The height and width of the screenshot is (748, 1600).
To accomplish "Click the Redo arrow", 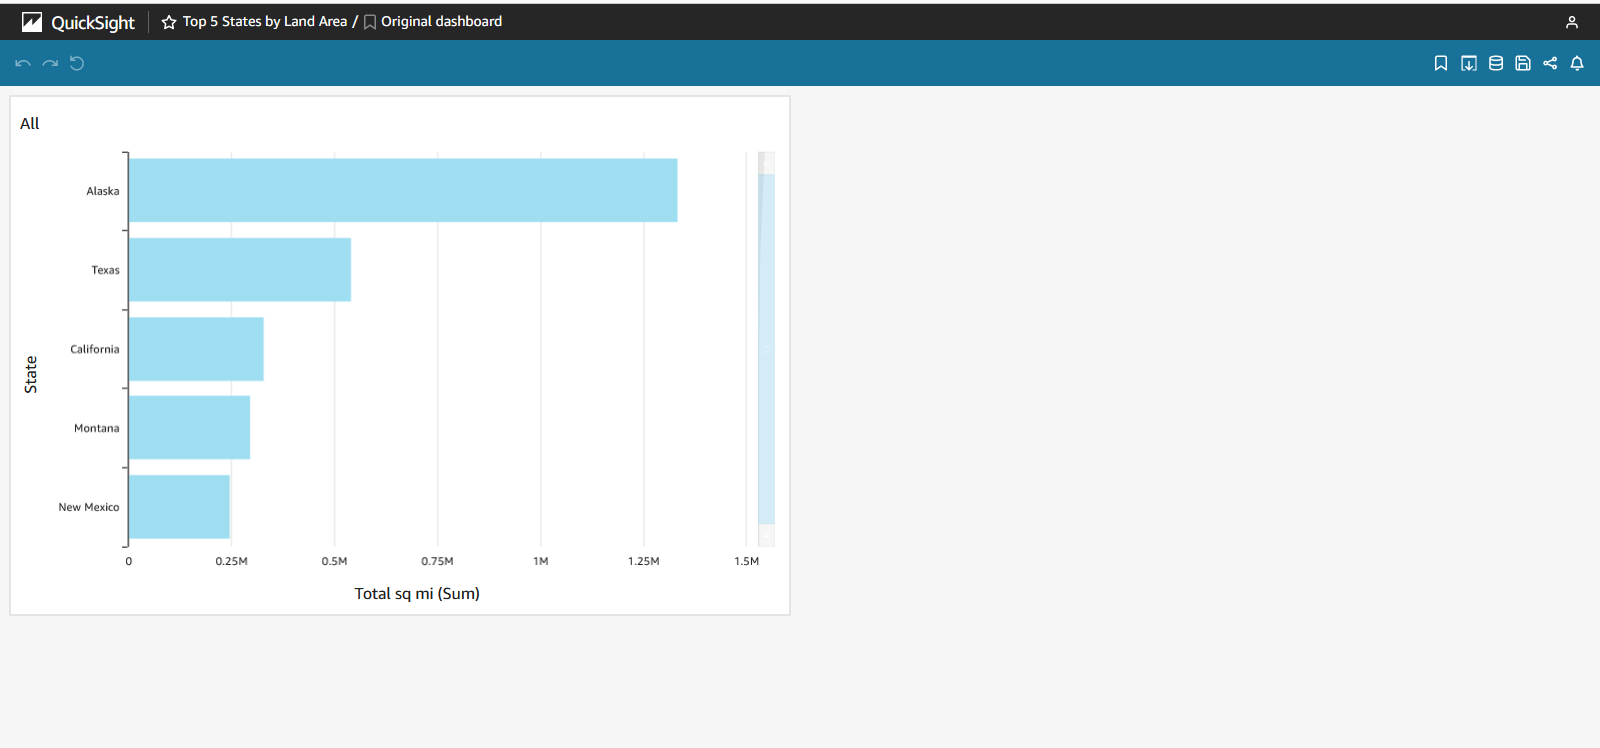I will click(50, 63).
